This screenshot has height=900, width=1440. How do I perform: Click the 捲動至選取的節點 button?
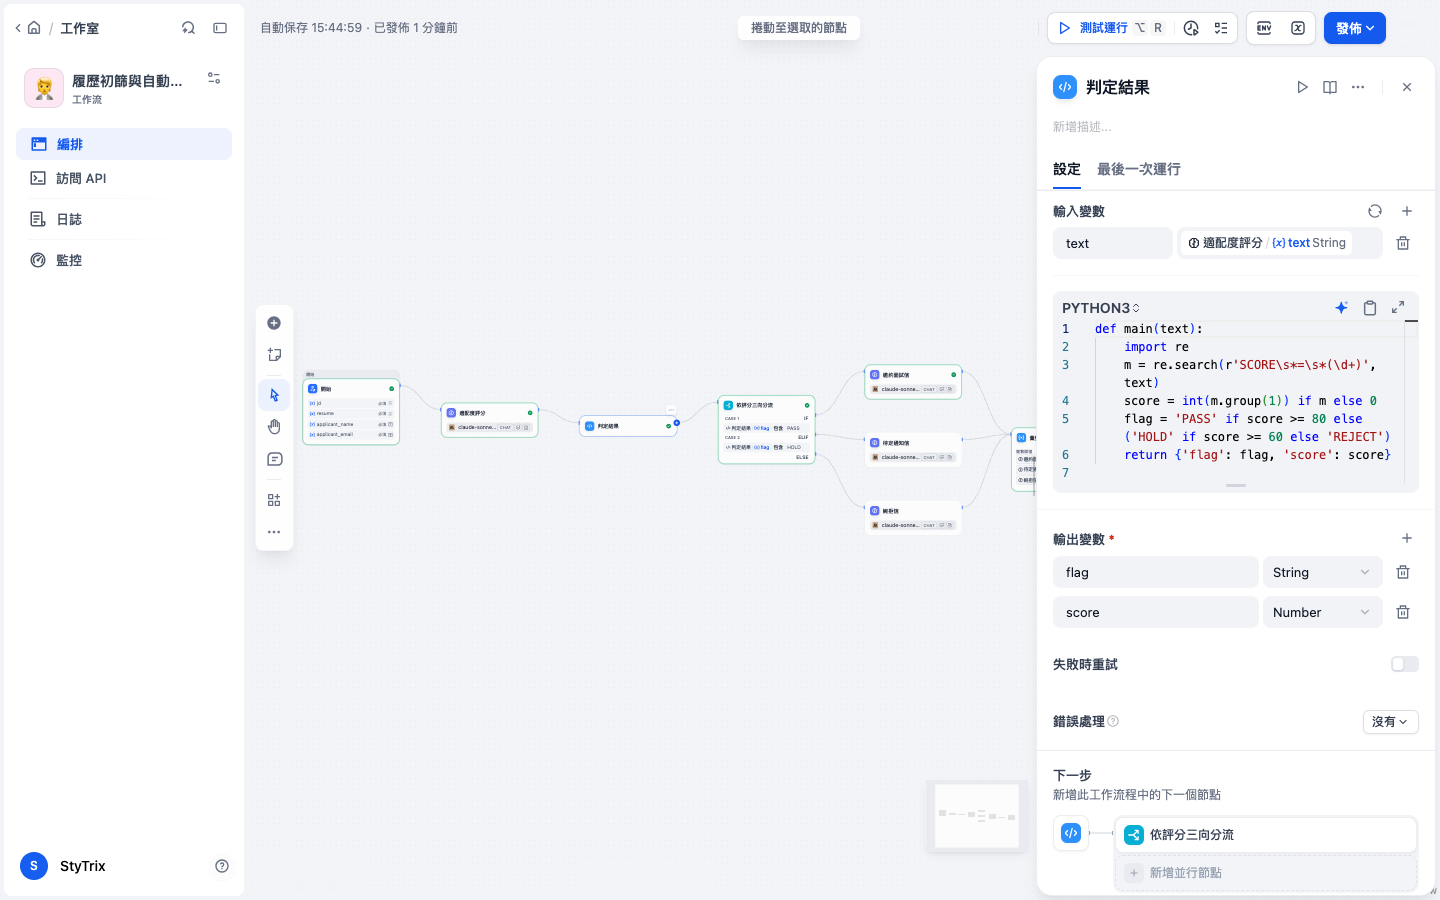(x=799, y=28)
